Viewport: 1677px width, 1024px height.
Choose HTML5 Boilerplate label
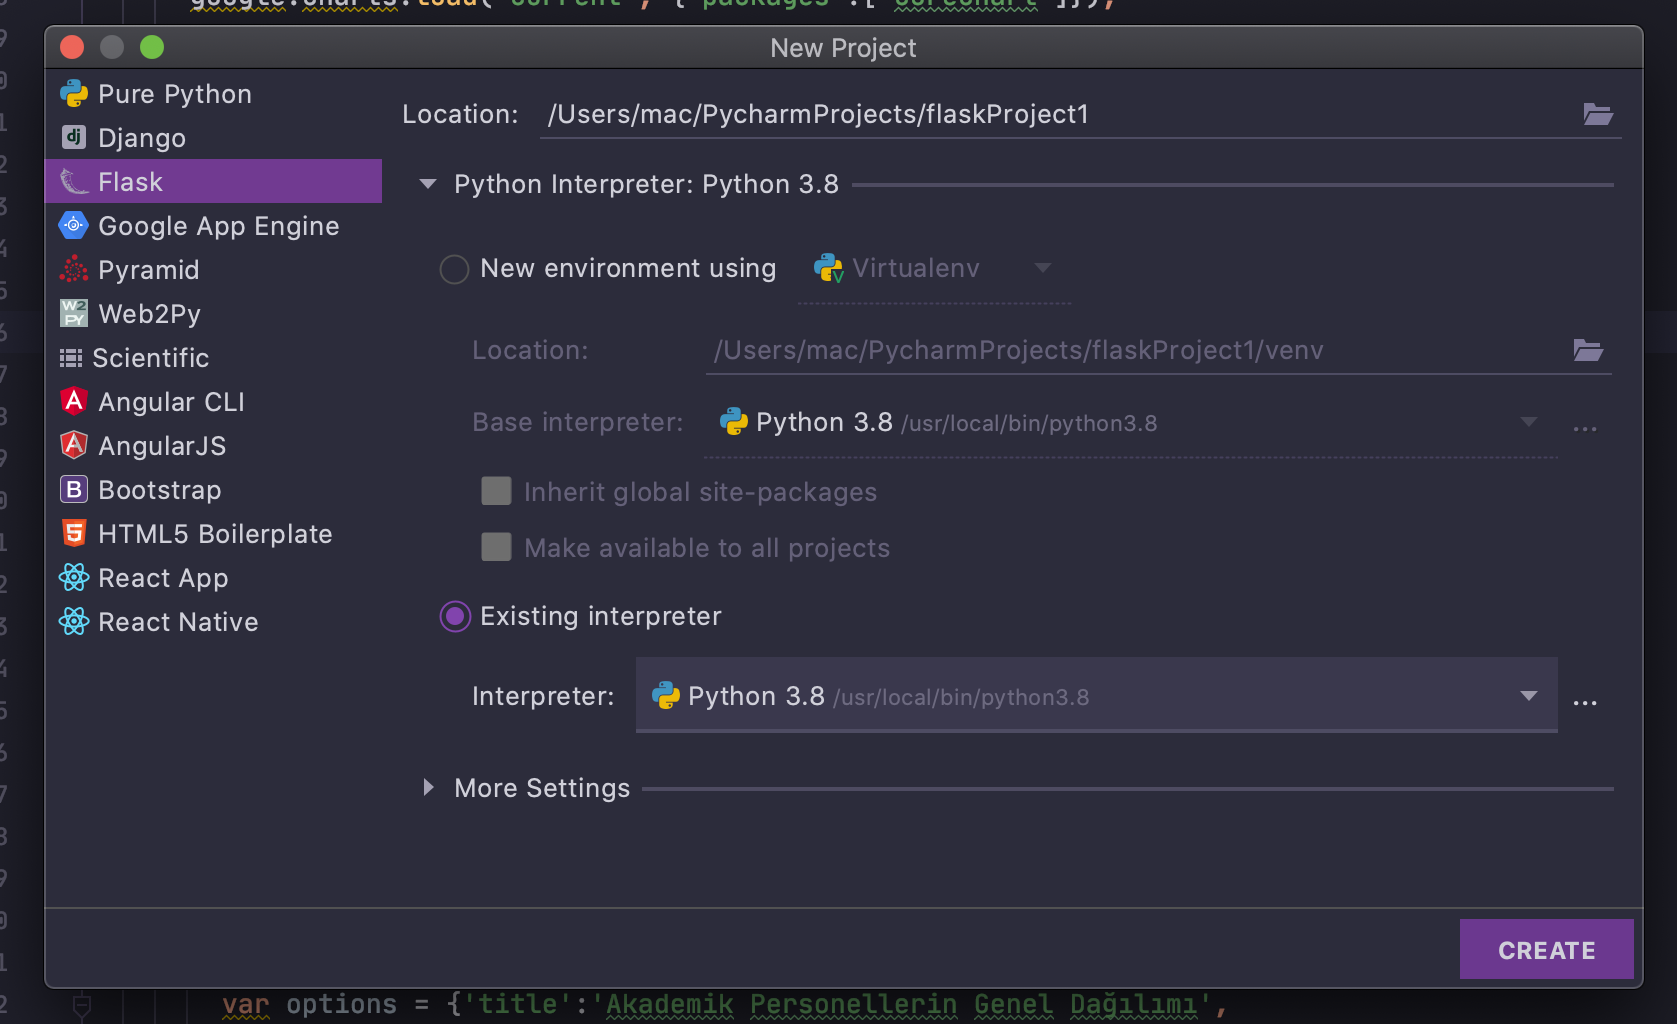(x=215, y=534)
